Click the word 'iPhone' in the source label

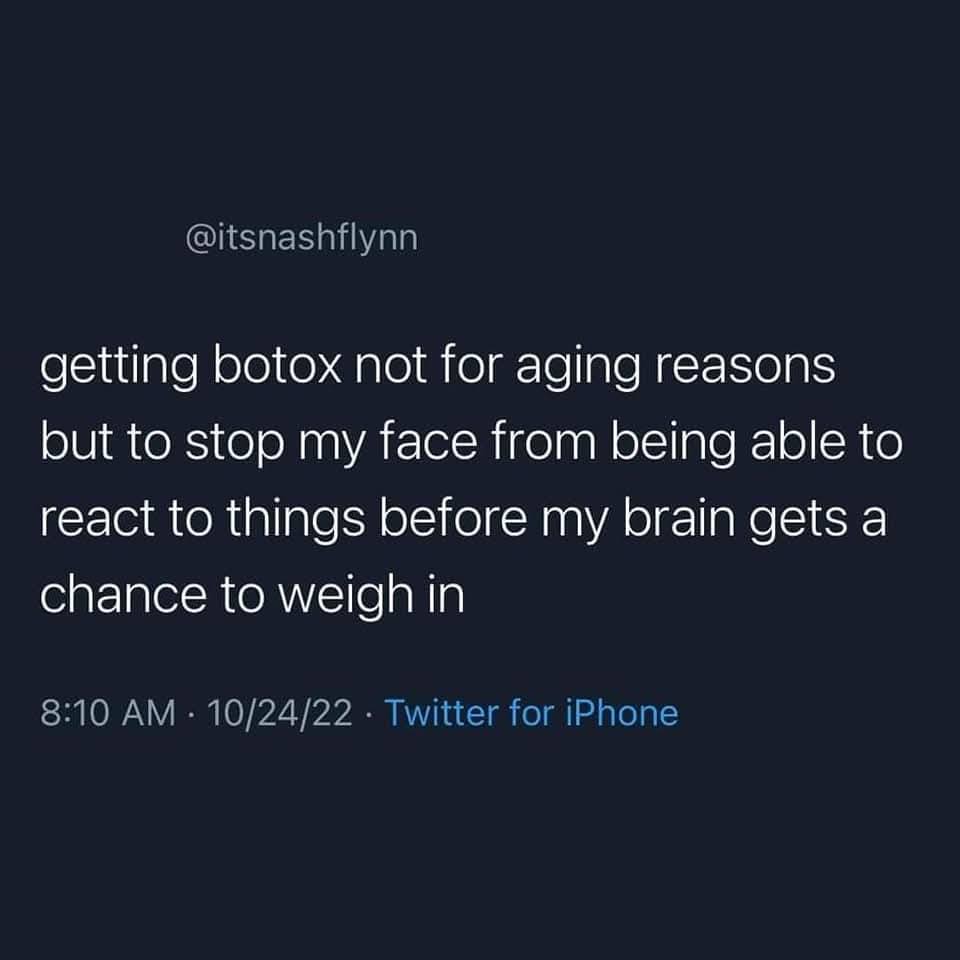click(x=621, y=713)
